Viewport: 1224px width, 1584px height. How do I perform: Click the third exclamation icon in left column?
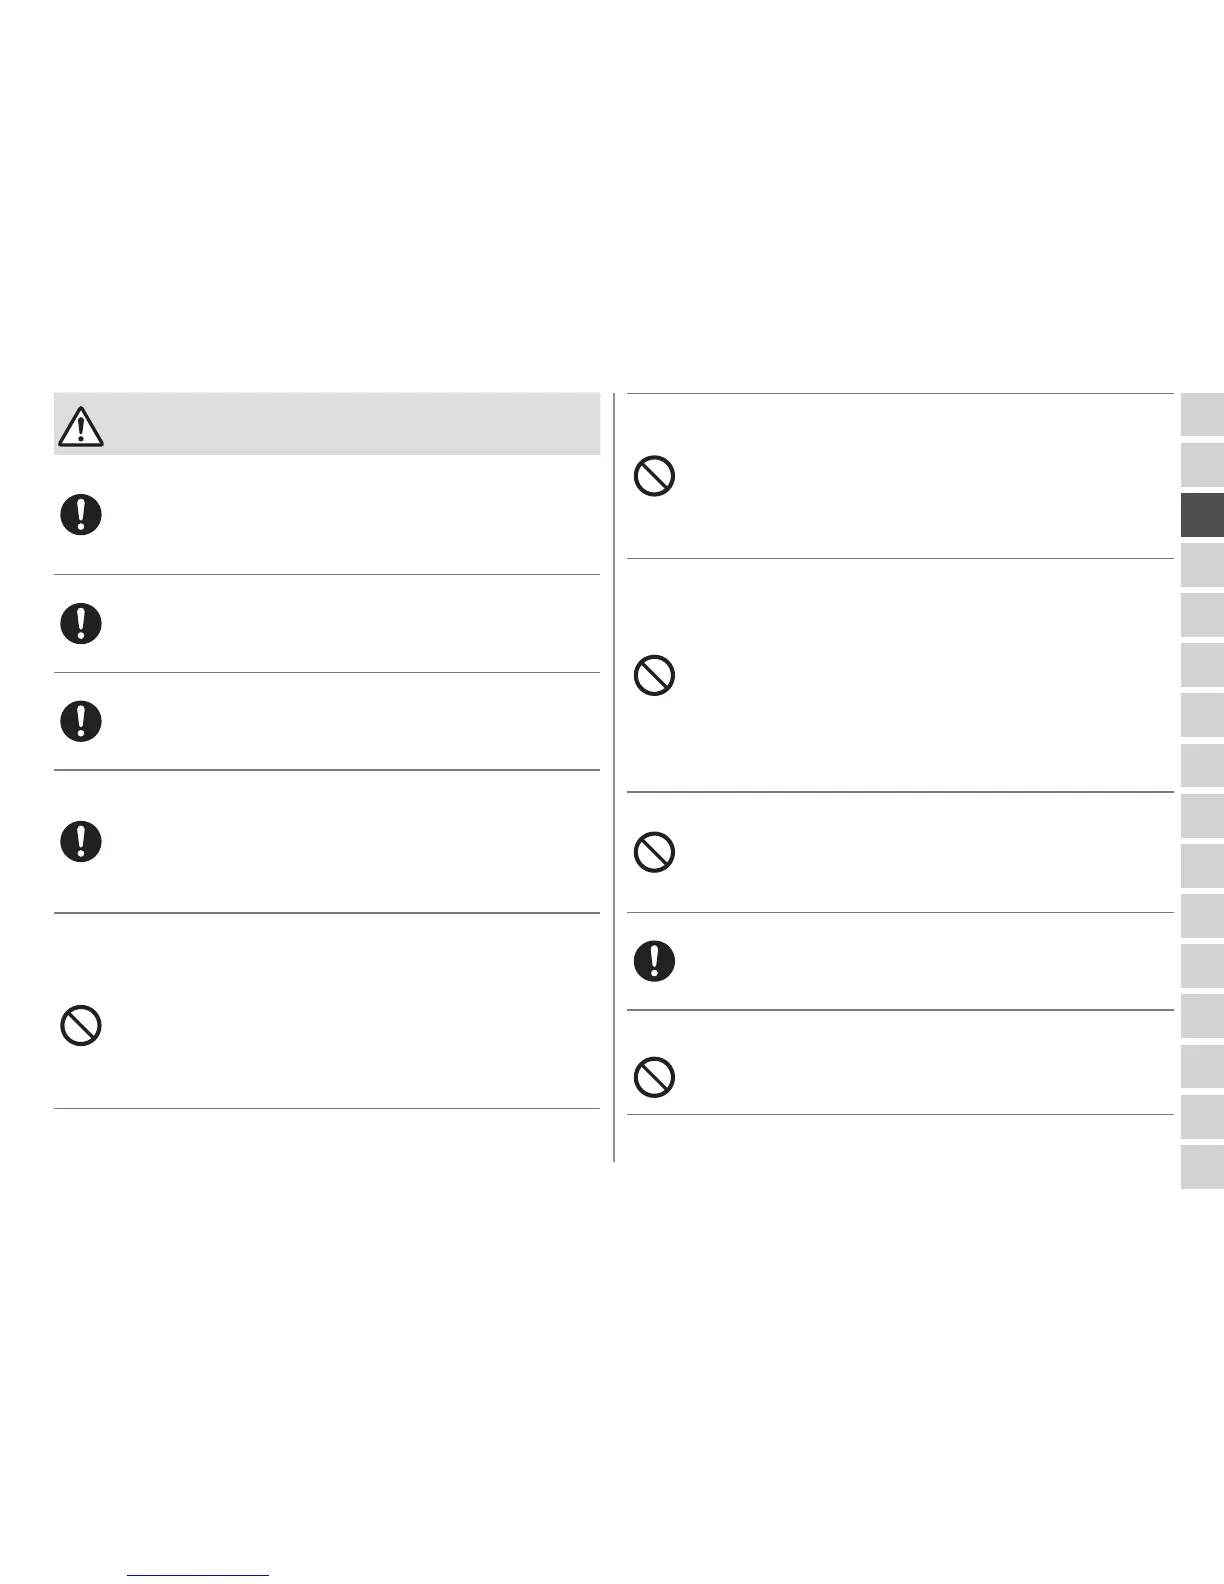[x=81, y=721]
